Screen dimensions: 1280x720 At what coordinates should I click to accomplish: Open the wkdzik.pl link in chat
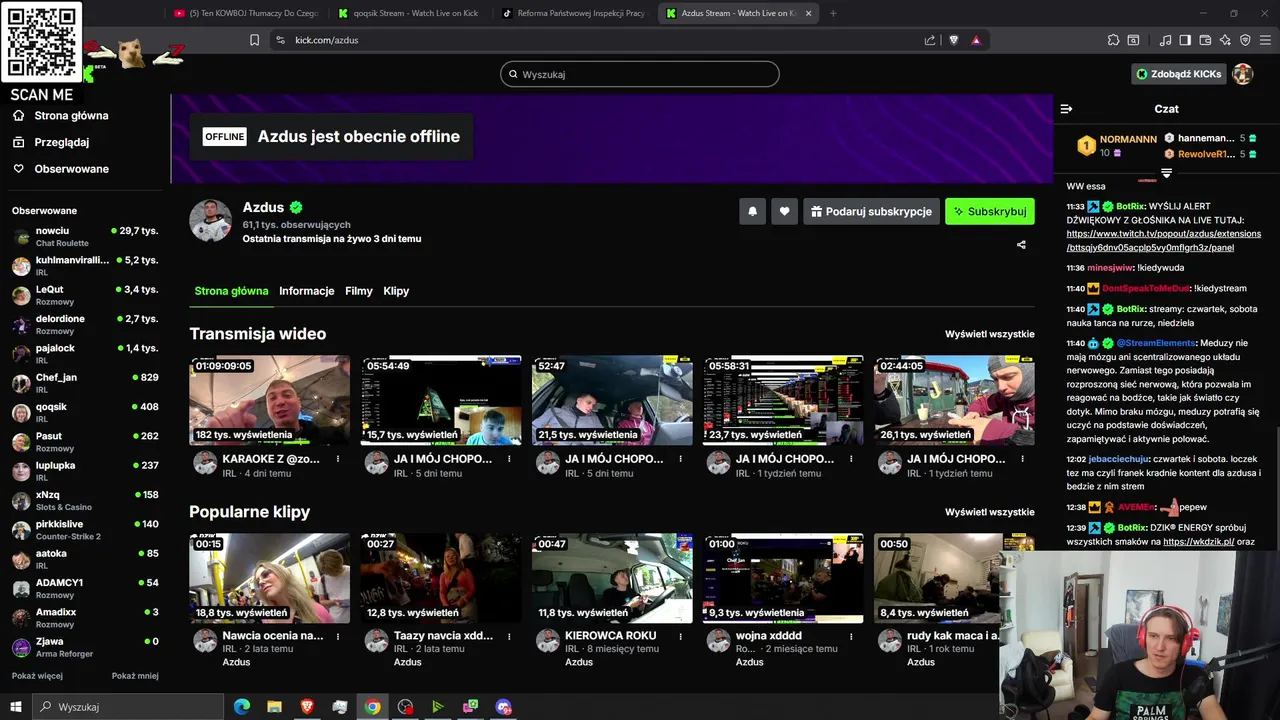pos(1198,542)
